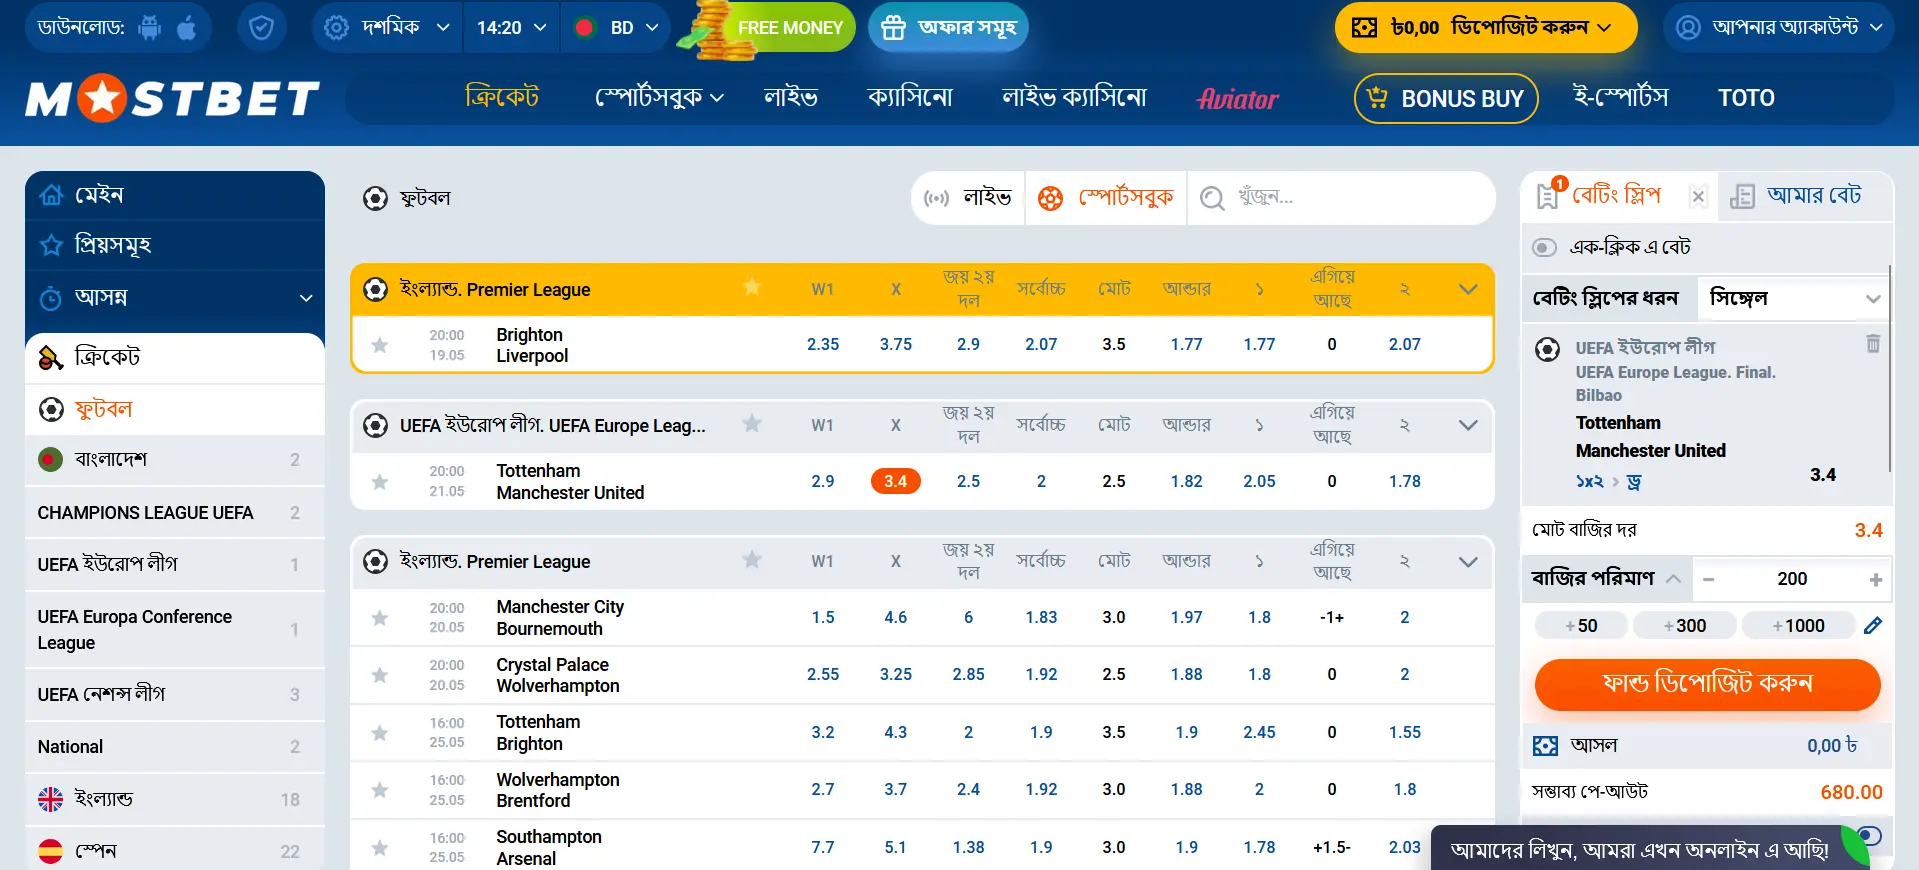Click the football icon in the sidebar
Viewport: 1919px width, 870px height.
click(51, 409)
